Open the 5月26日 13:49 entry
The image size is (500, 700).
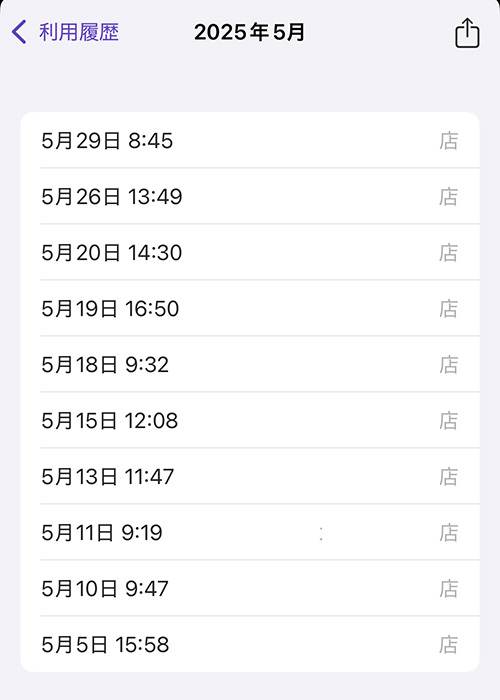(250, 196)
